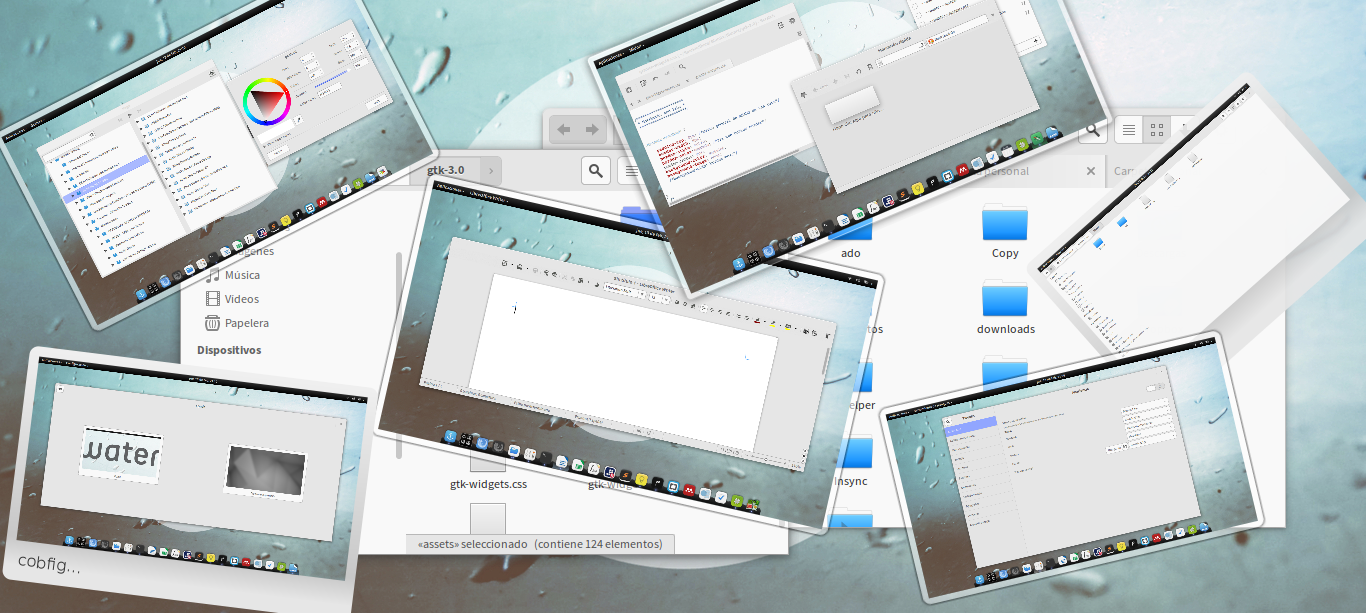Viewport: 1366px width, 613px height.
Task: Expand the path chevron after gtk-3.0
Action: point(492,171)
